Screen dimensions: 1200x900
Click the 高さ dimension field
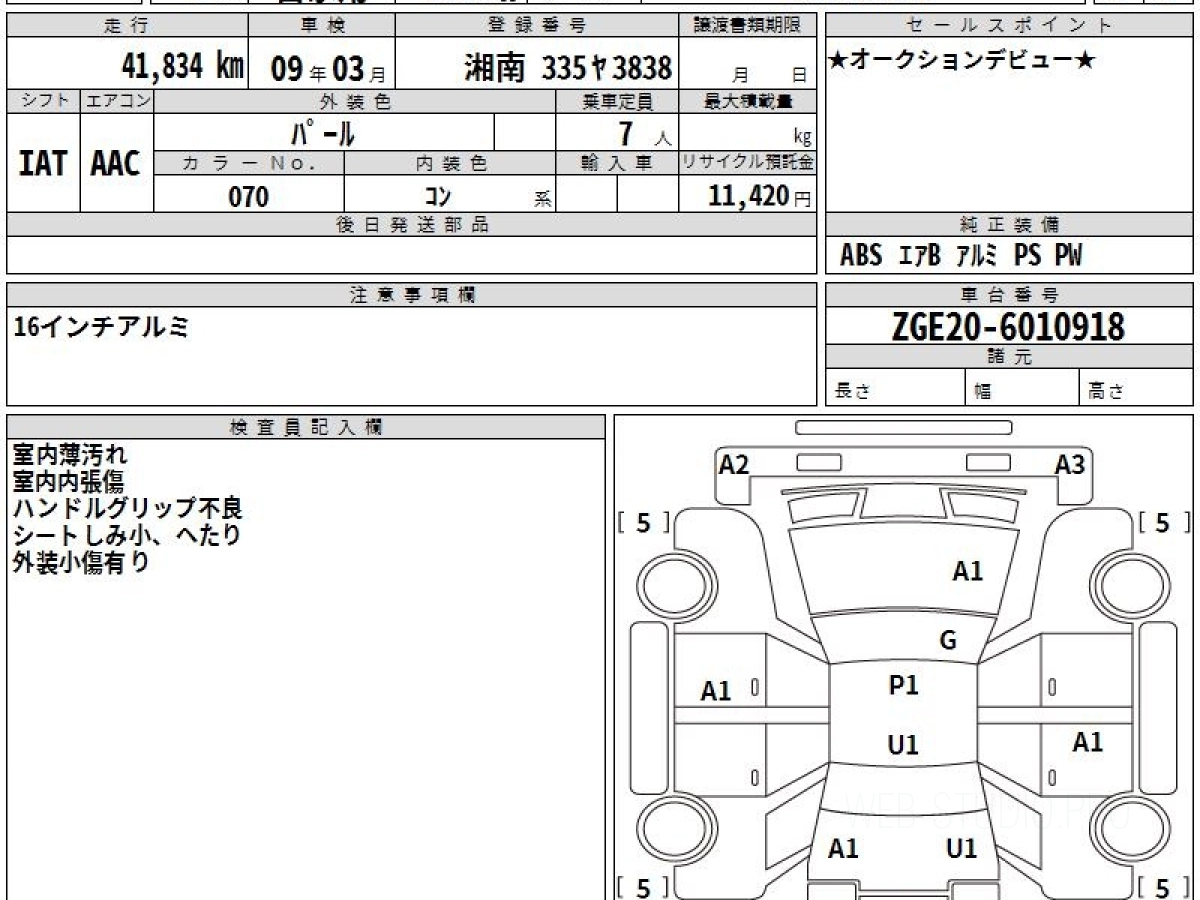tap(1137, 388)
